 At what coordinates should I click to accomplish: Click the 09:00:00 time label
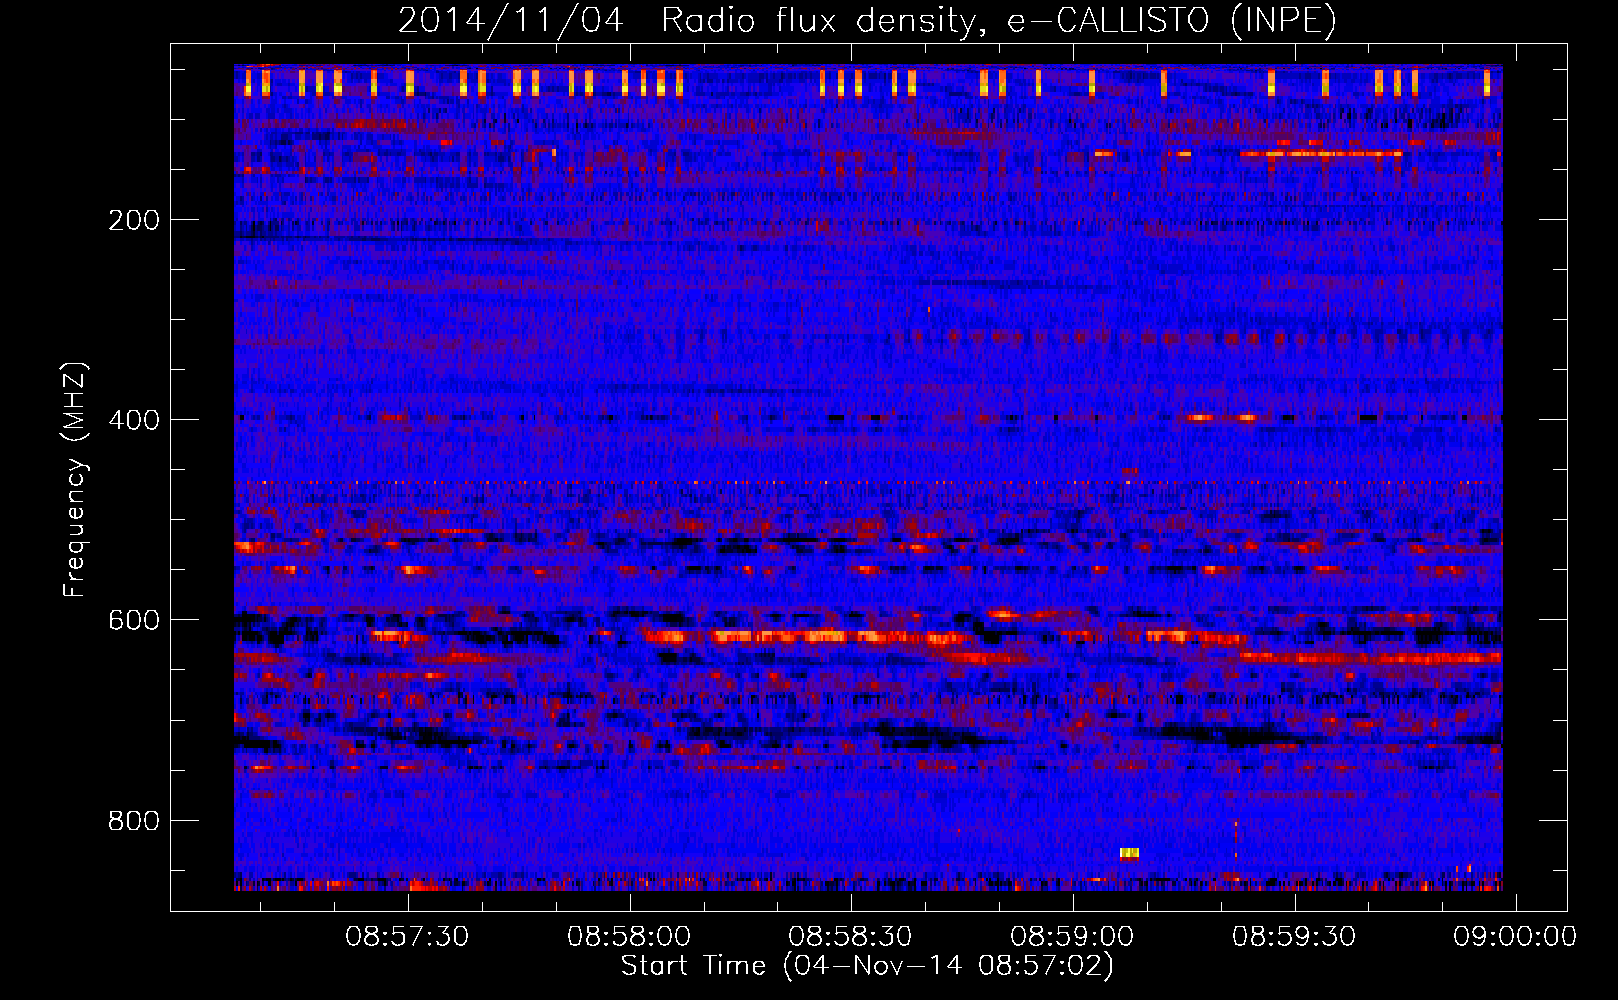[x=1515, y=937]
